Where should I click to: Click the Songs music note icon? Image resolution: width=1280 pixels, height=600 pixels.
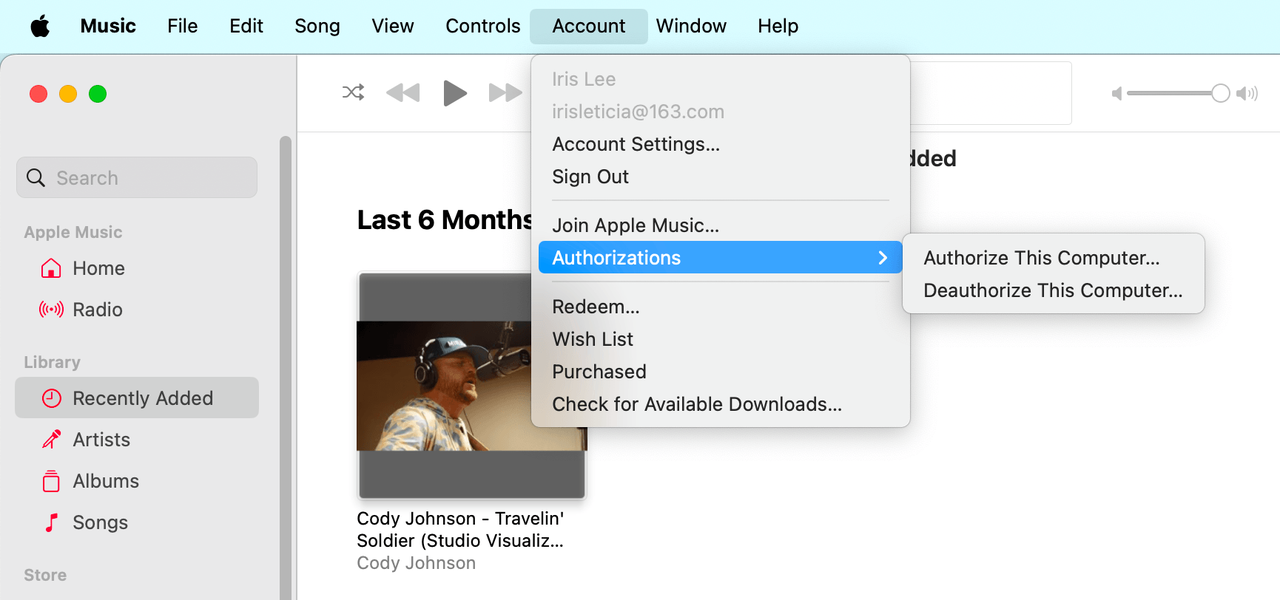pyautogui.click(x=51, y=522)
